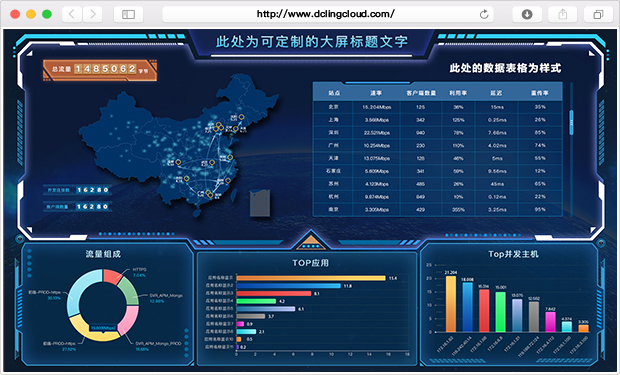Screen dimensions: 620x375
Task: Toggle the sidebar panel icon
Action: pos(128,15)
